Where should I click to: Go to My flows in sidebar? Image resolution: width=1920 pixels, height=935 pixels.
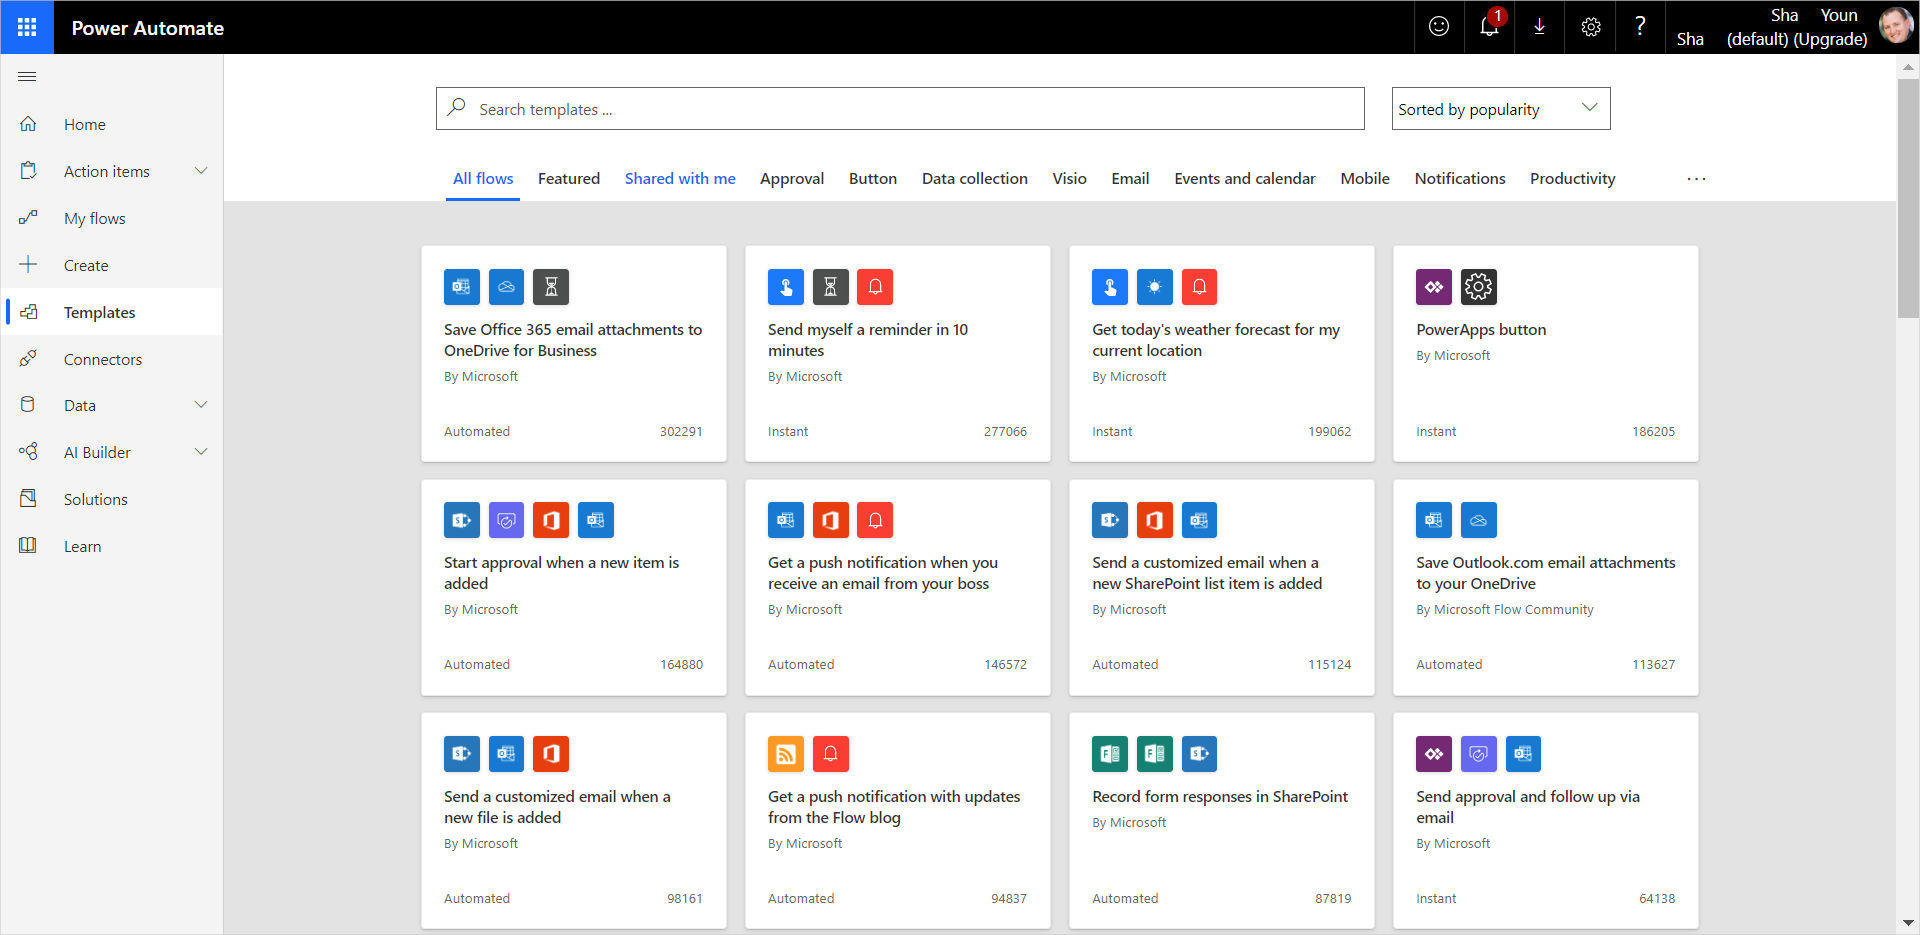95,218
